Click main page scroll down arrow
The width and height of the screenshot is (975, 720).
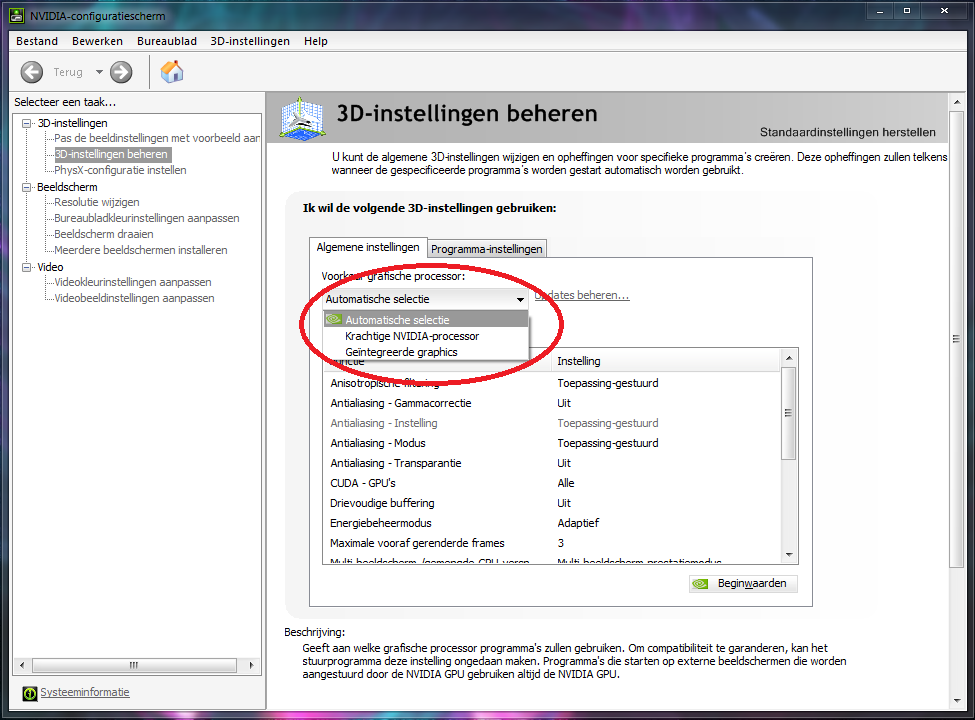[957, 701]
